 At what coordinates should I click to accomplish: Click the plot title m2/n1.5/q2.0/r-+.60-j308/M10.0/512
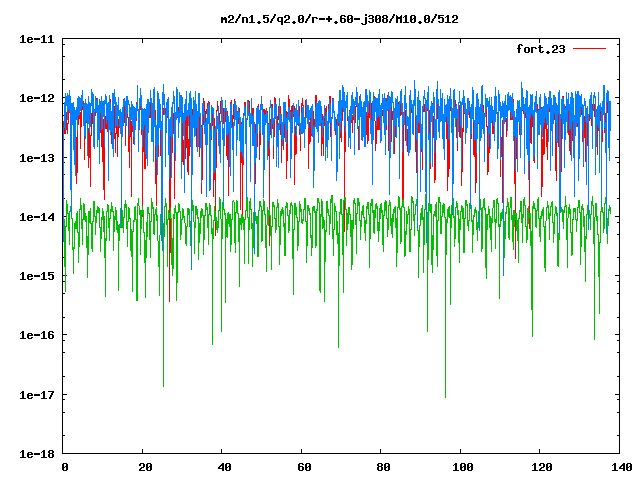point(339,19)
